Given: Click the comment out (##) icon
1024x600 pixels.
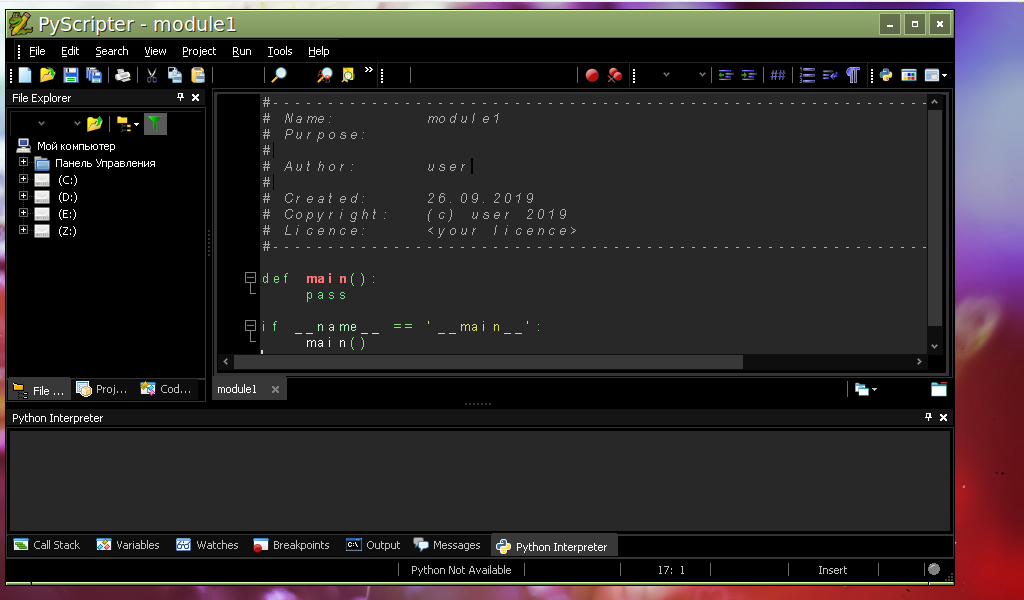Looking at the screenshot, I should [x=777, y=75].
